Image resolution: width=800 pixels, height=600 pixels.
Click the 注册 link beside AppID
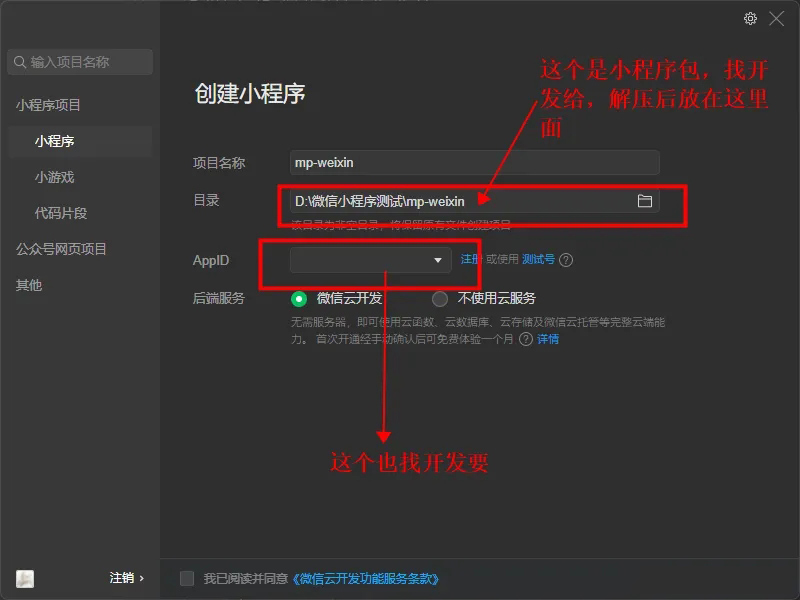pos(471,259)
